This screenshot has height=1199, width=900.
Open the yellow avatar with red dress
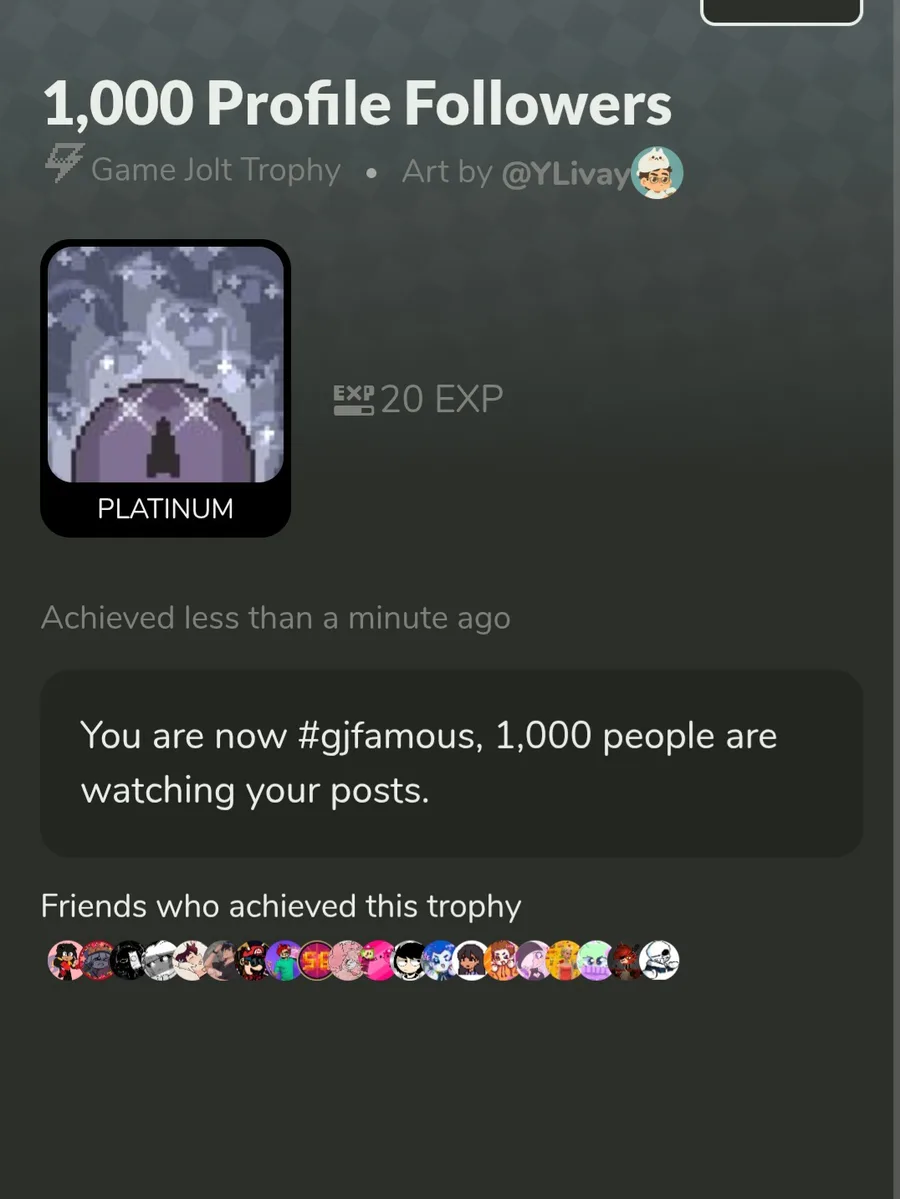click(x=565, y=960)
